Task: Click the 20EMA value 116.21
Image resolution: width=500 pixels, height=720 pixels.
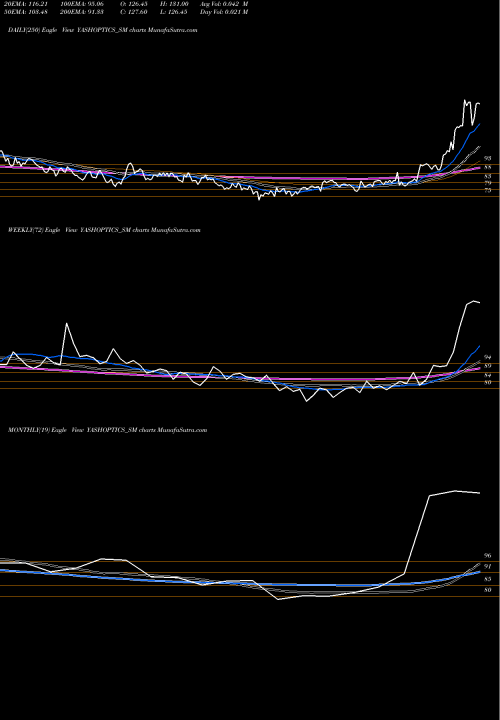Action: (24, 4)
